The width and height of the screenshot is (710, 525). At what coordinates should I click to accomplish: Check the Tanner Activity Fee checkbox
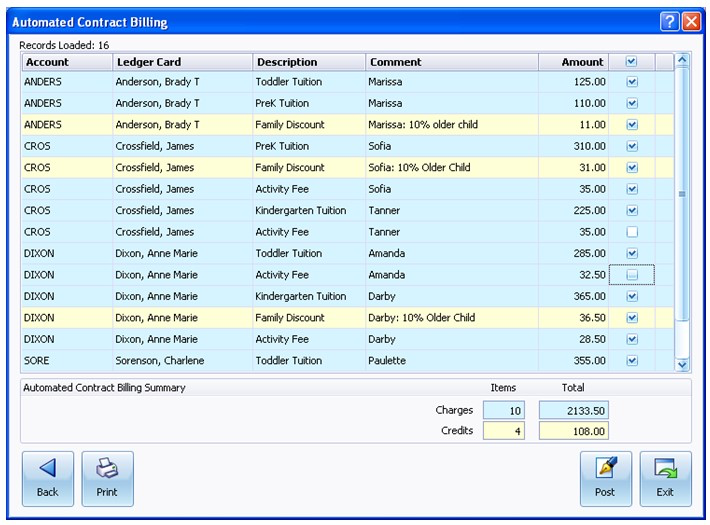point(632,232)
